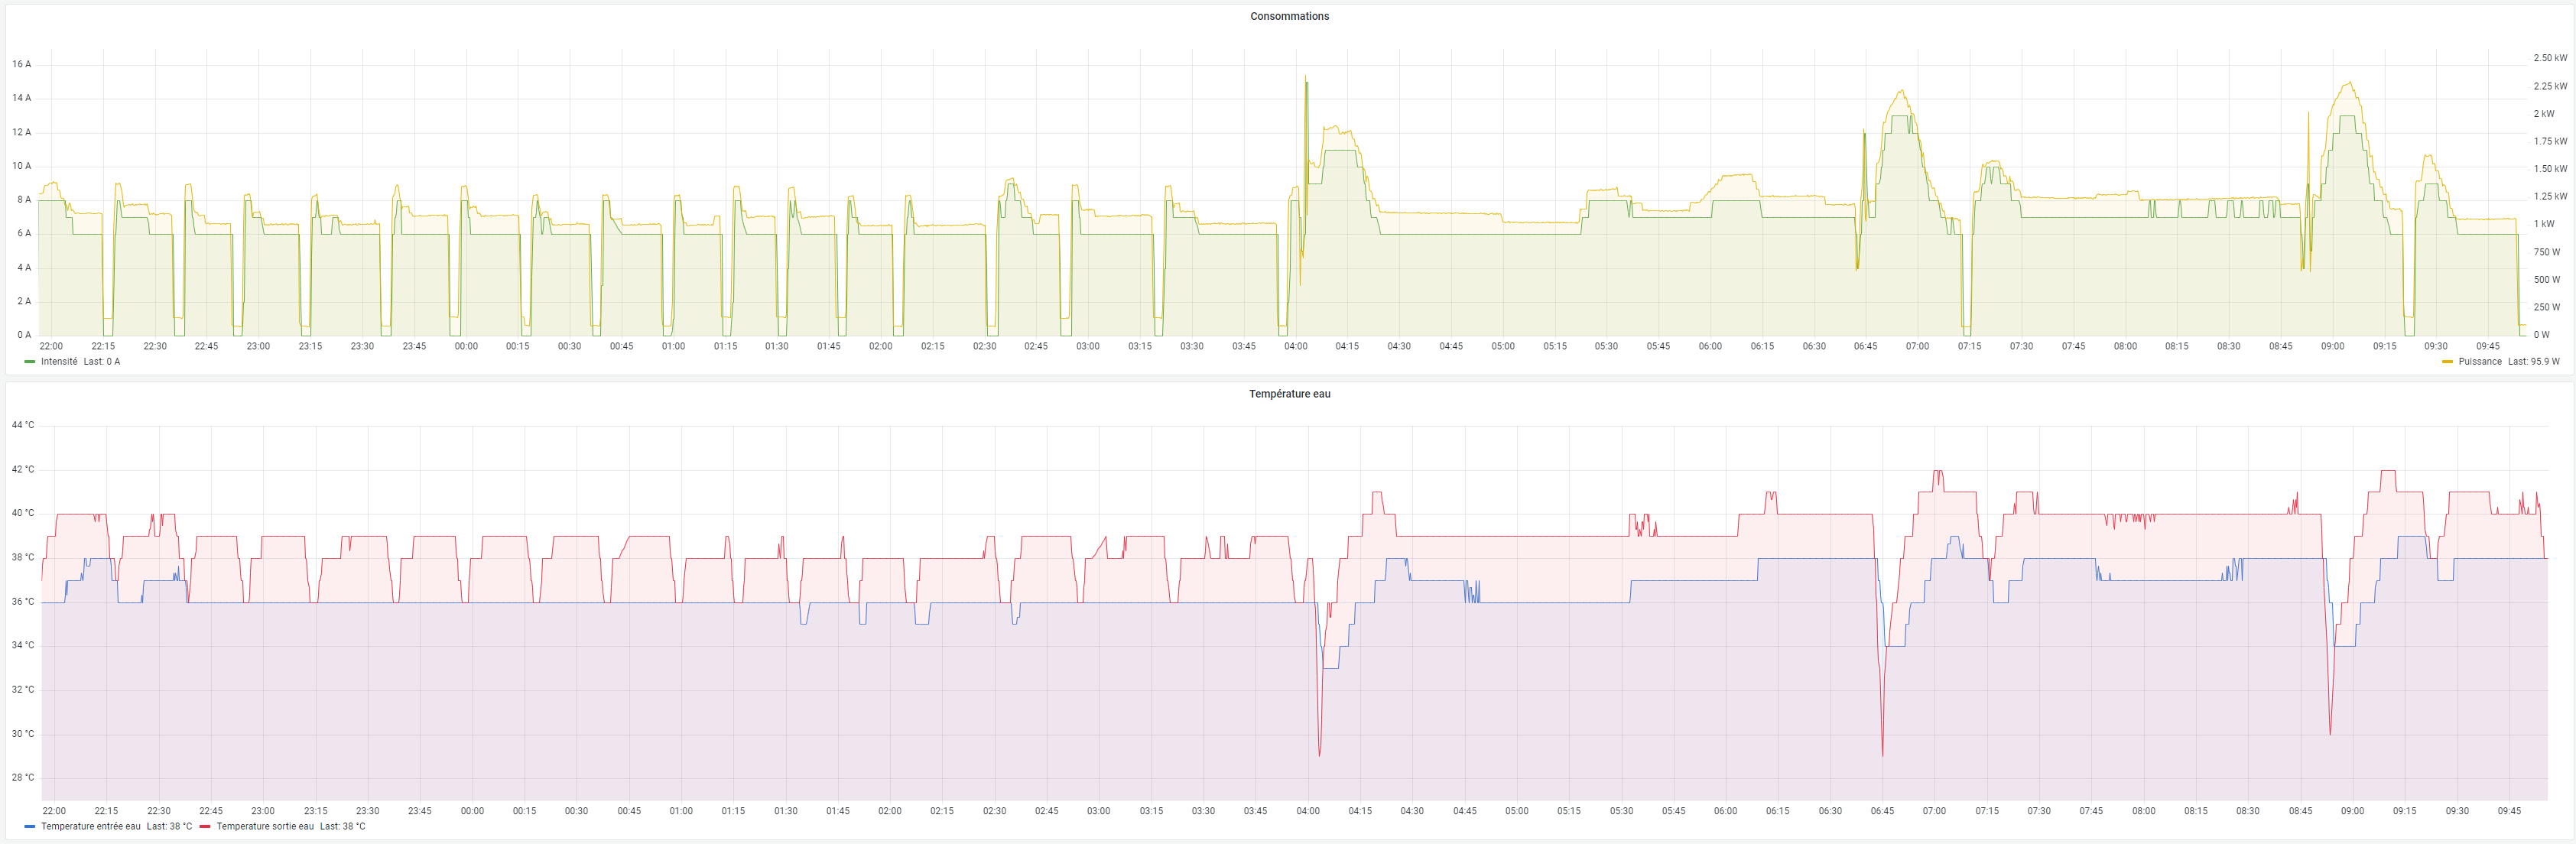Click '09:45' time label in Consommations panel
2576x844 pixels.
[2487, 347]
